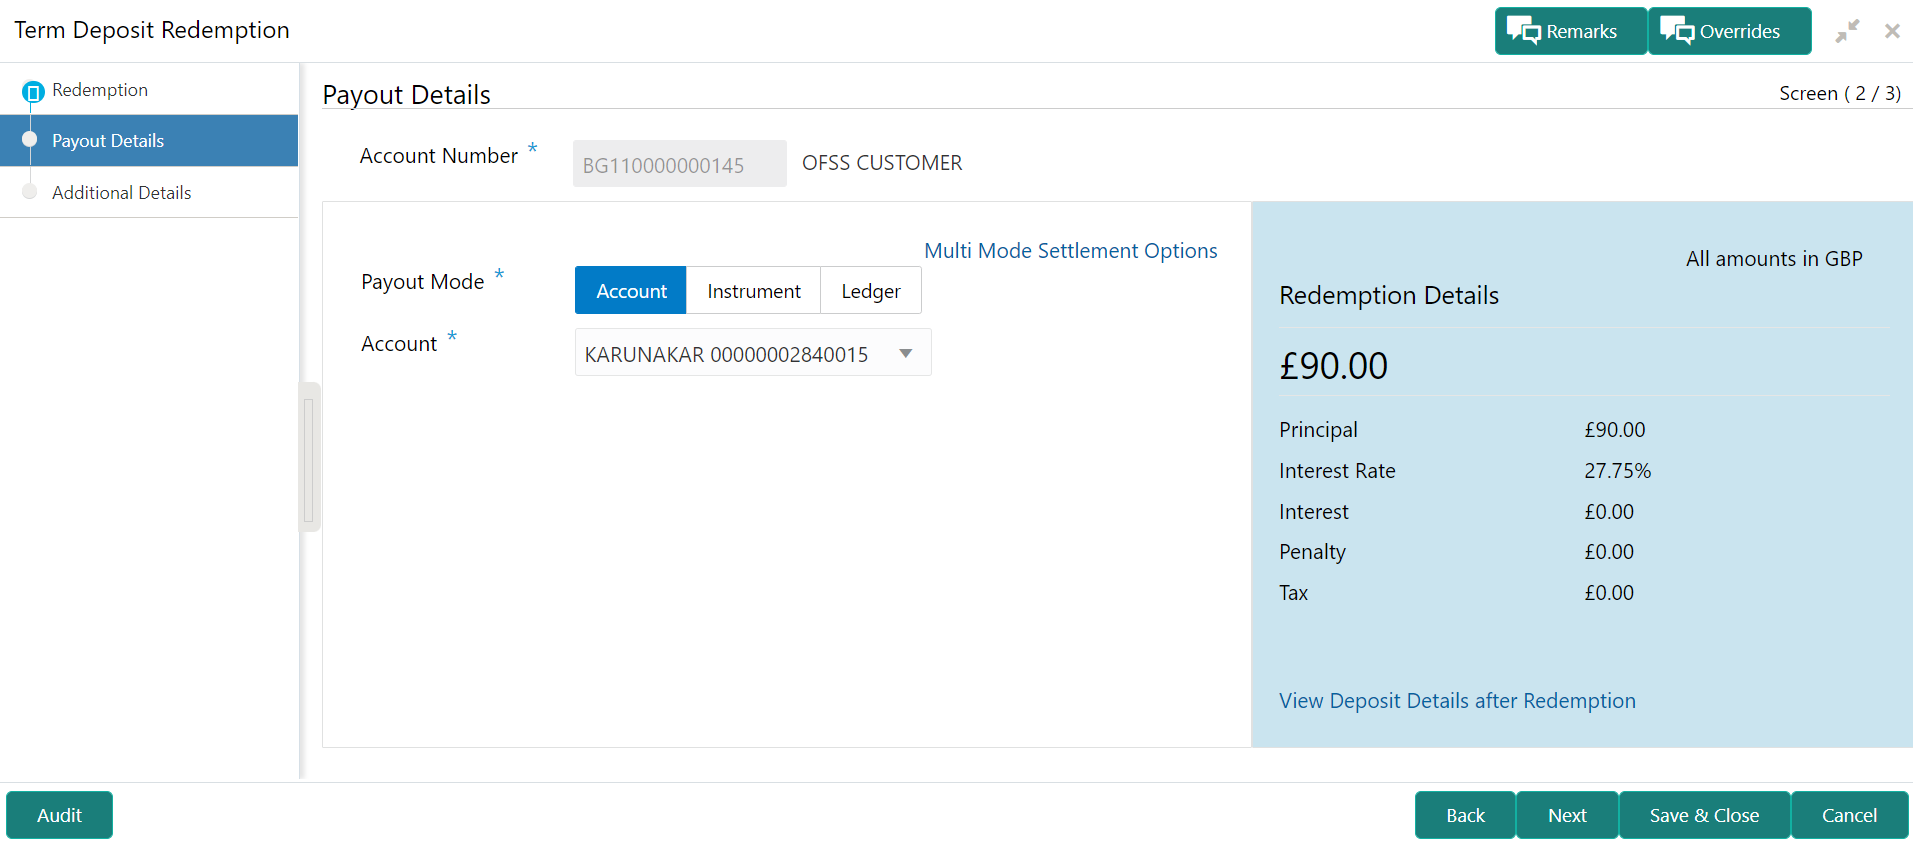Click the sidebar collapse handle
This screenshot has height=842, width=1915.
point(309,458)
